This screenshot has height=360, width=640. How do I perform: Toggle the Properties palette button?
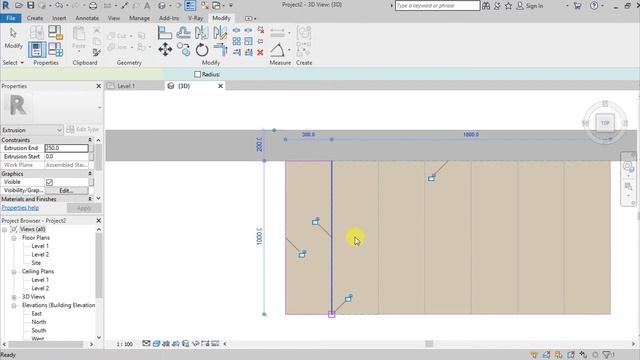point(37,50)
